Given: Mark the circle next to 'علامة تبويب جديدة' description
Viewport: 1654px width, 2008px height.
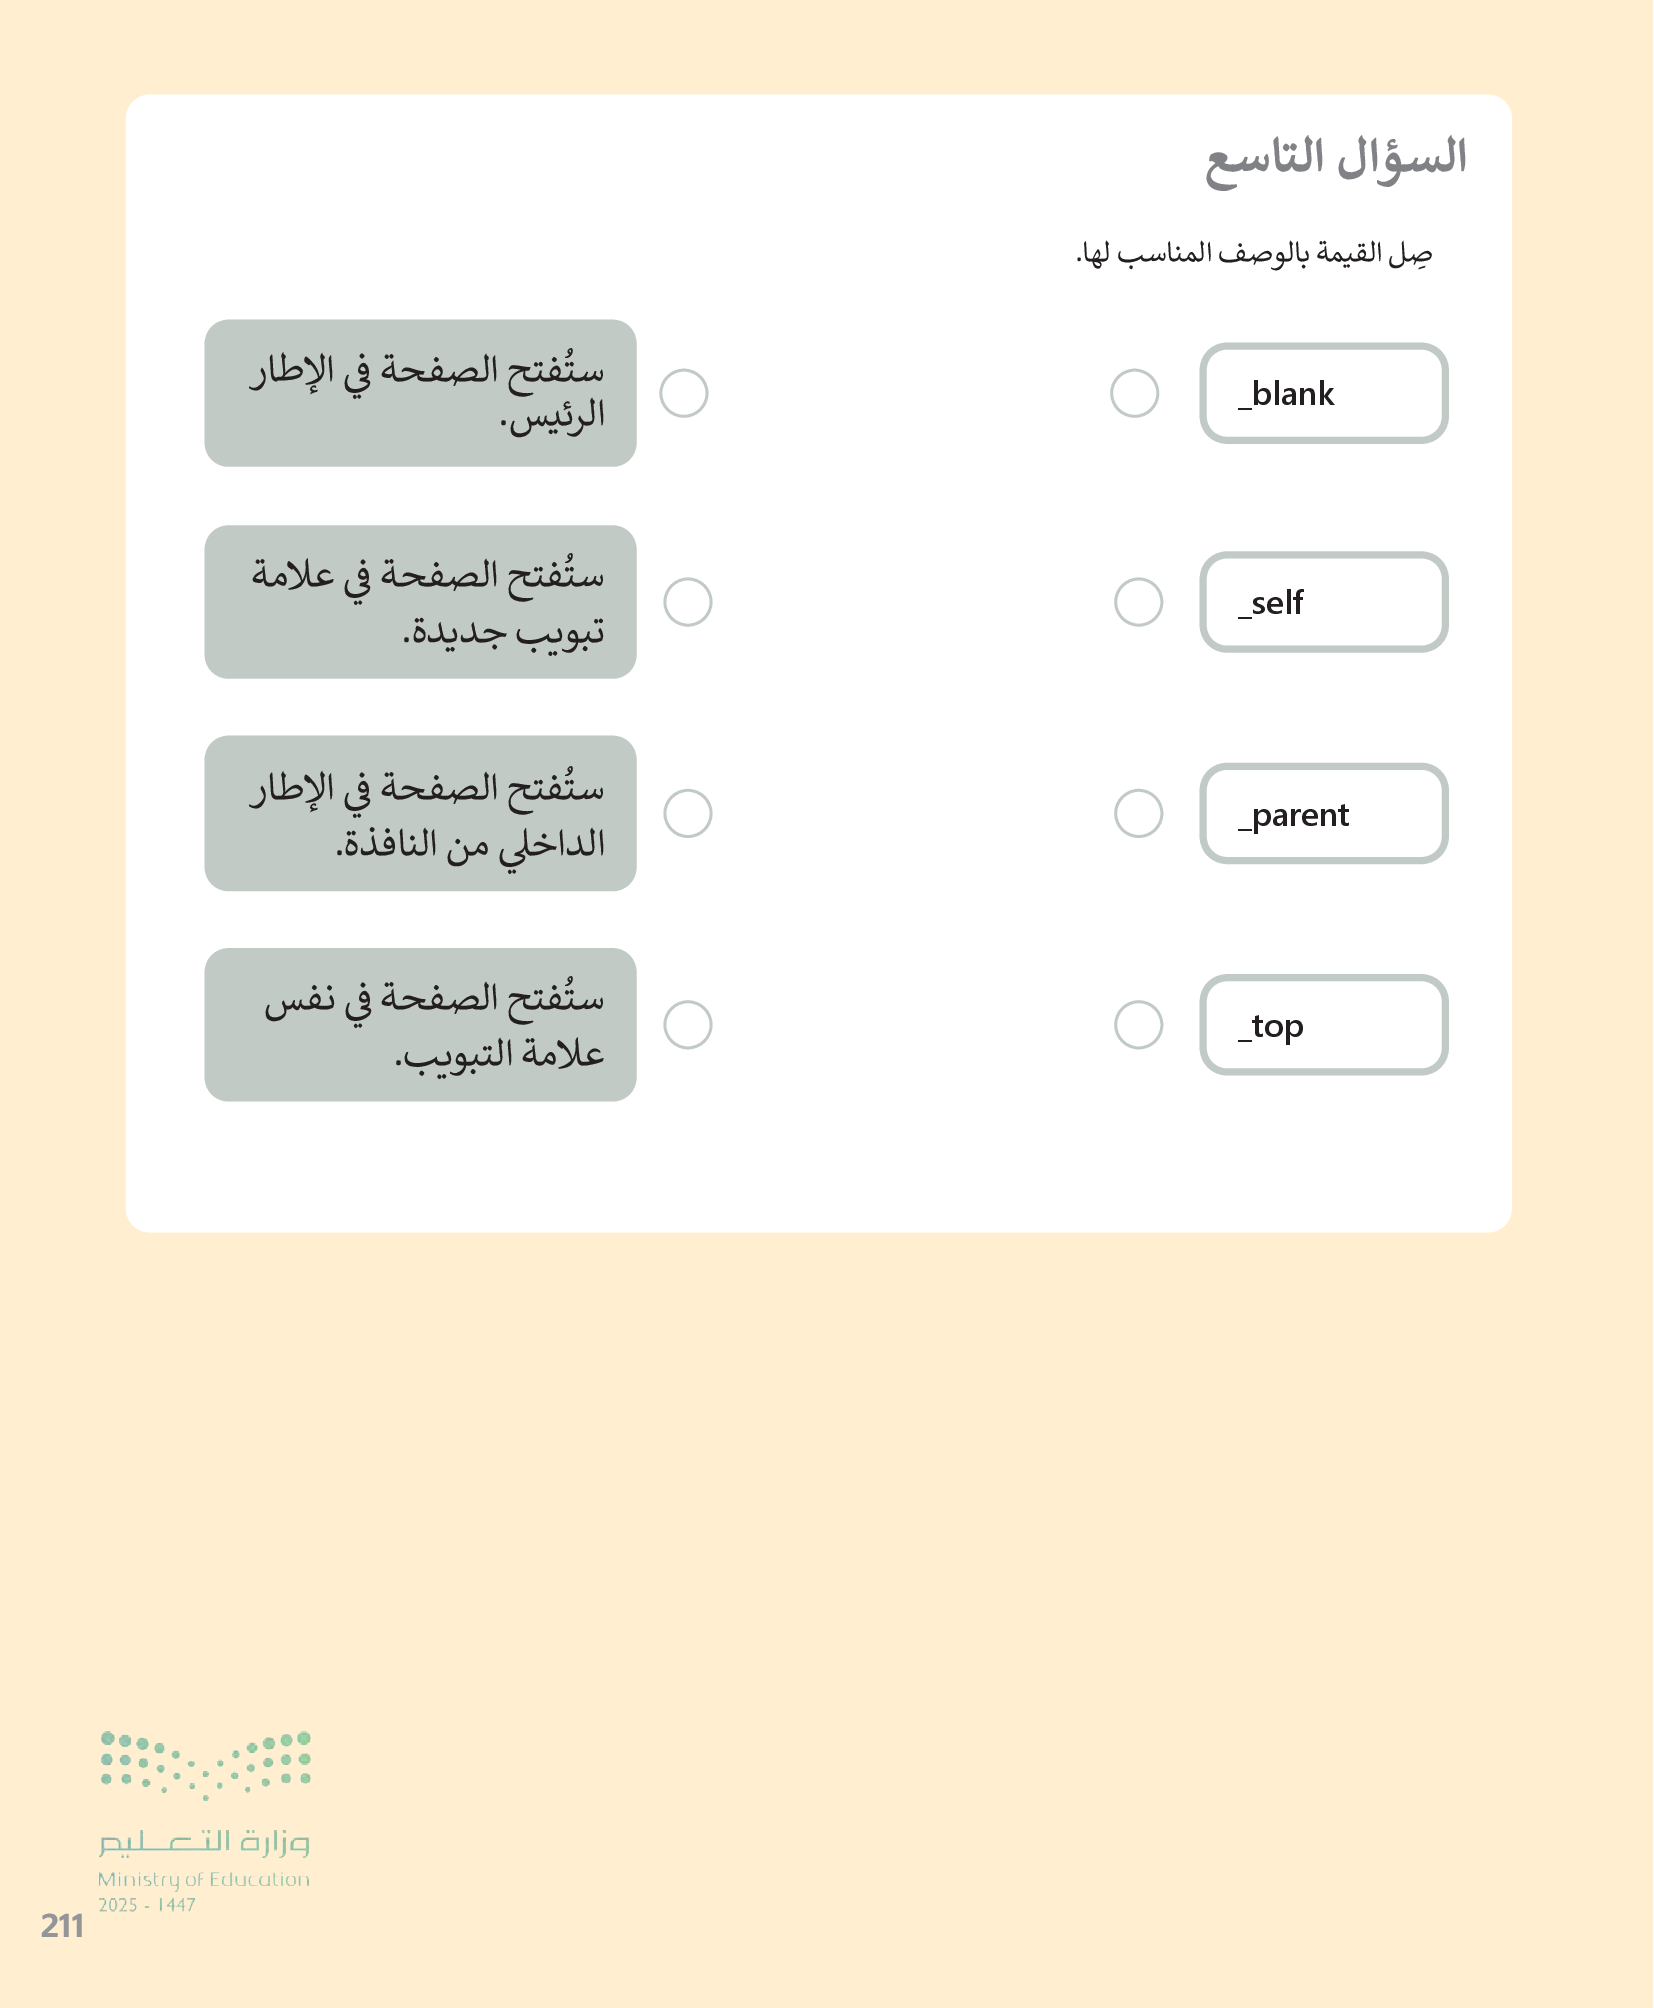Looking at the screenshot, I should [x=688, y=602].
